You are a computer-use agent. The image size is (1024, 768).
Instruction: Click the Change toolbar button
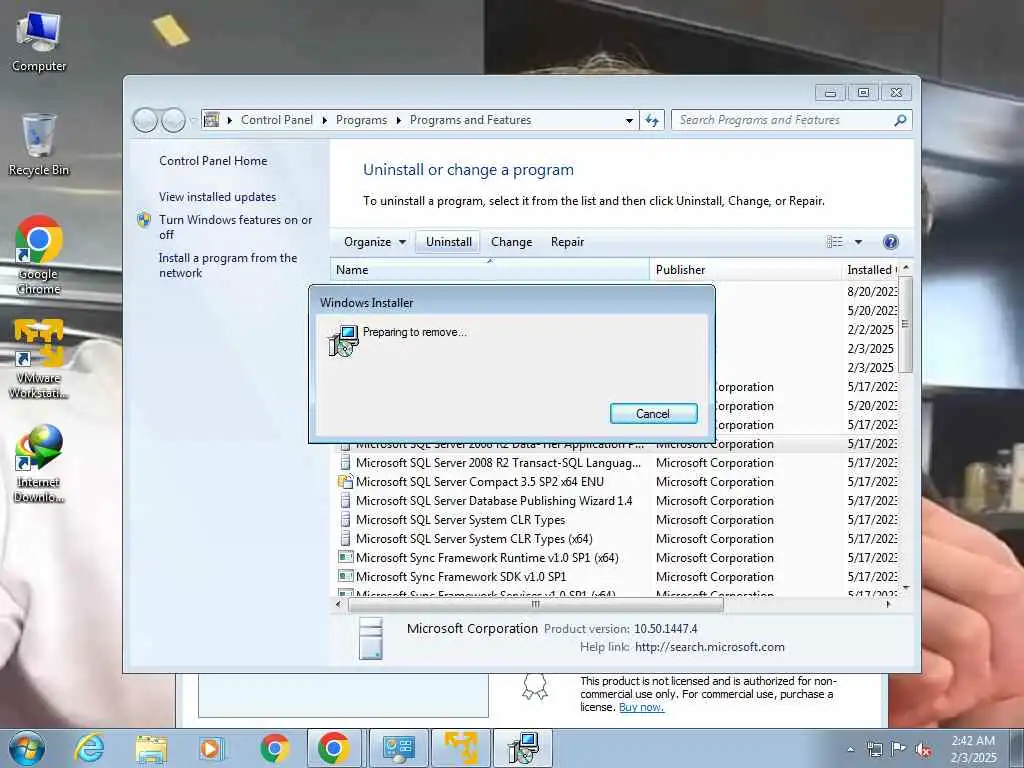click(x=511, y=242)
